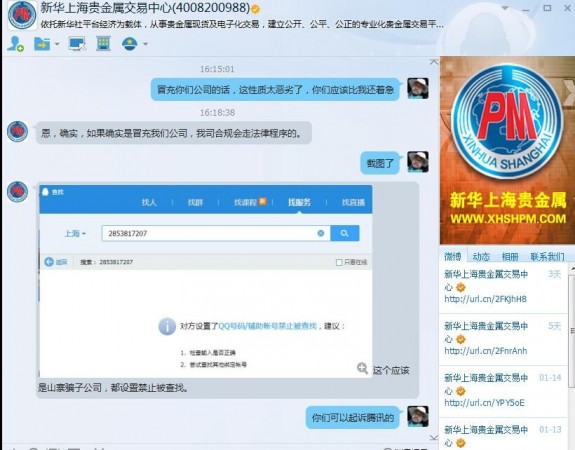Screen dimensions: 575x450
Task: Switch to the 相册 tab
Action: 510,256
